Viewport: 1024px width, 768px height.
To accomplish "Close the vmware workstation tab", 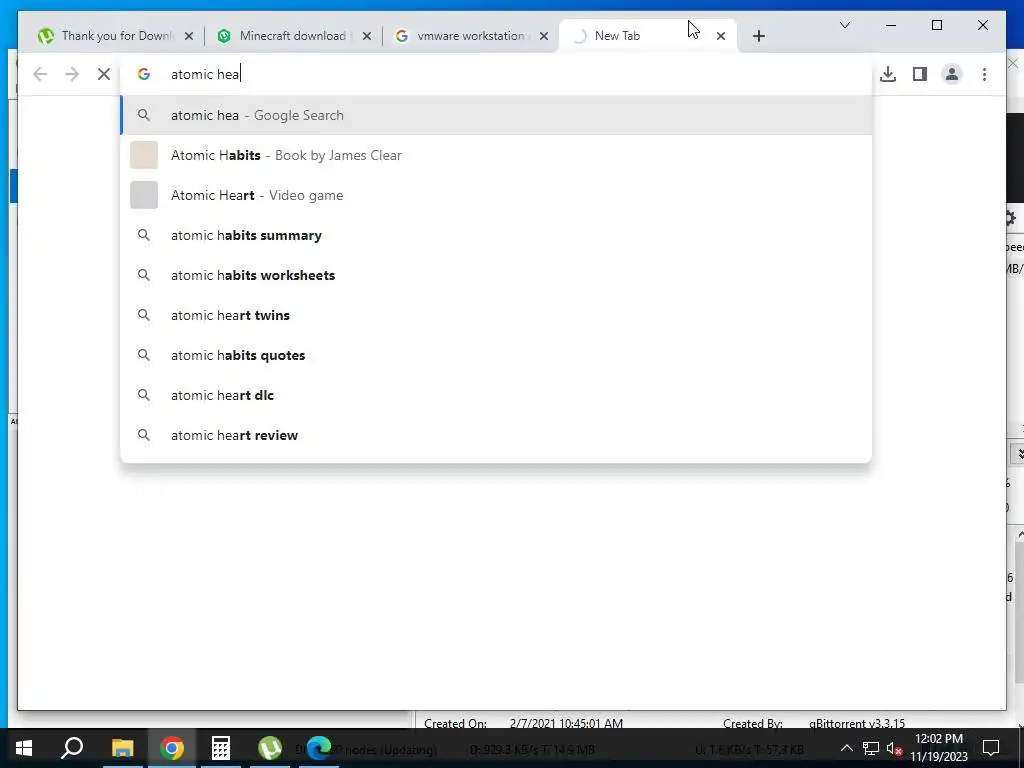I will (x=543, y=36).
